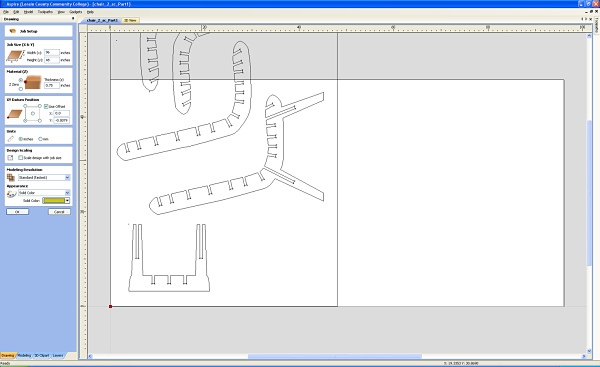
Task: Click the horizontal scrollbar right arrow
Action: click(x=584, y=356)
